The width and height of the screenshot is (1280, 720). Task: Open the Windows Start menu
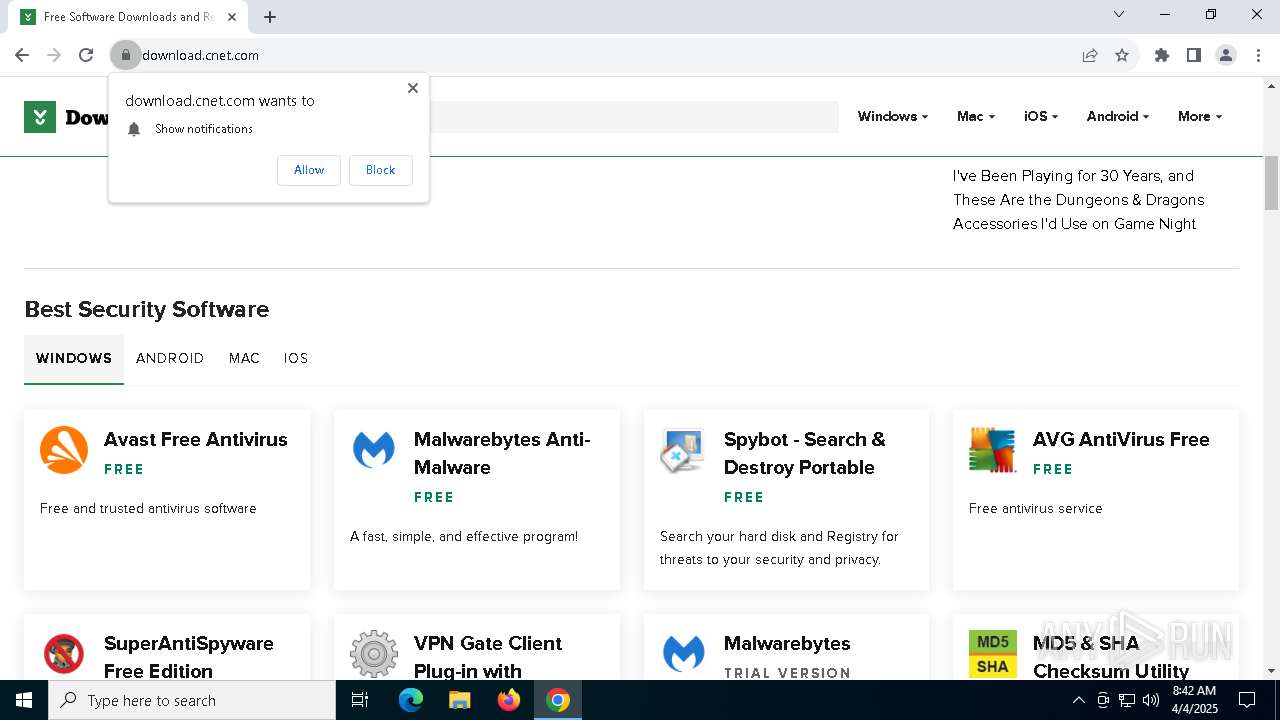pos(24,700)
